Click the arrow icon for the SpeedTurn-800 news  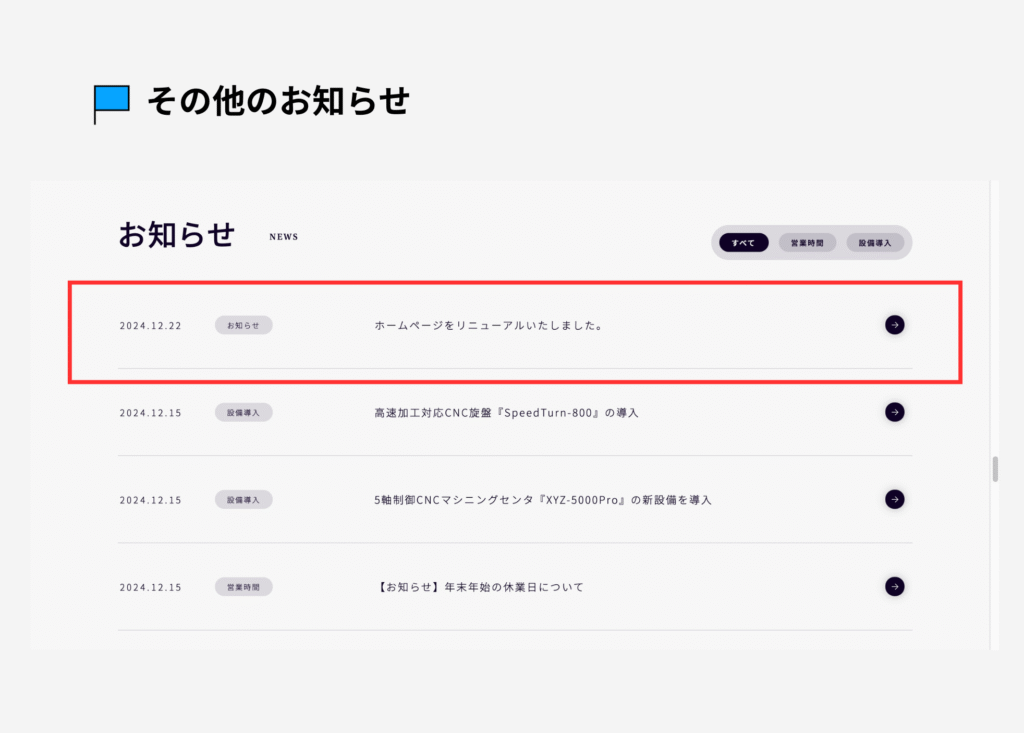point(894,412)
